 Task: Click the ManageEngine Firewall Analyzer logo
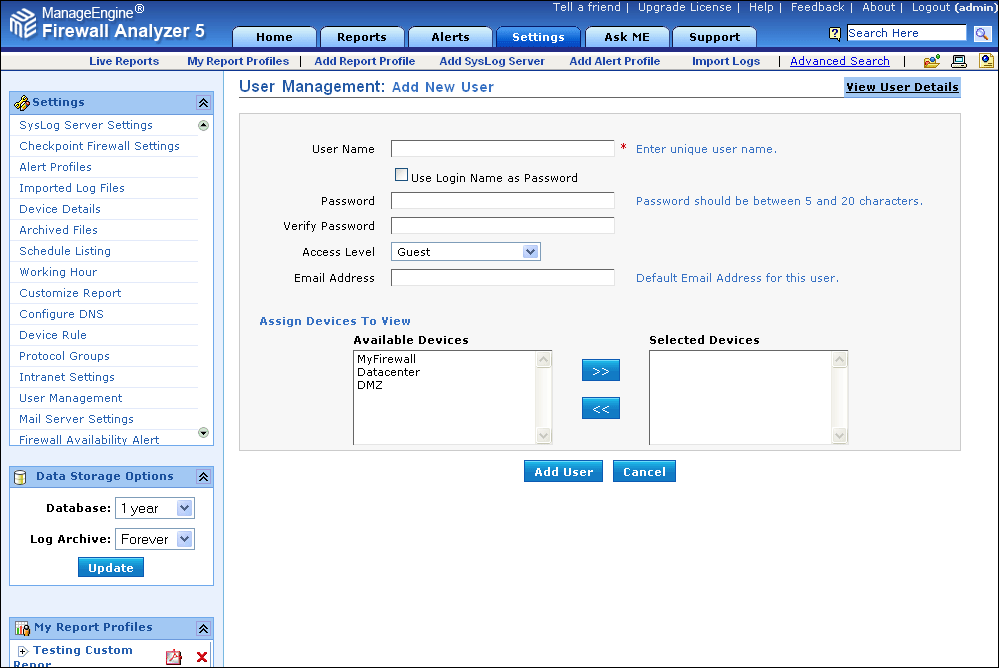(x=108, y=23)
